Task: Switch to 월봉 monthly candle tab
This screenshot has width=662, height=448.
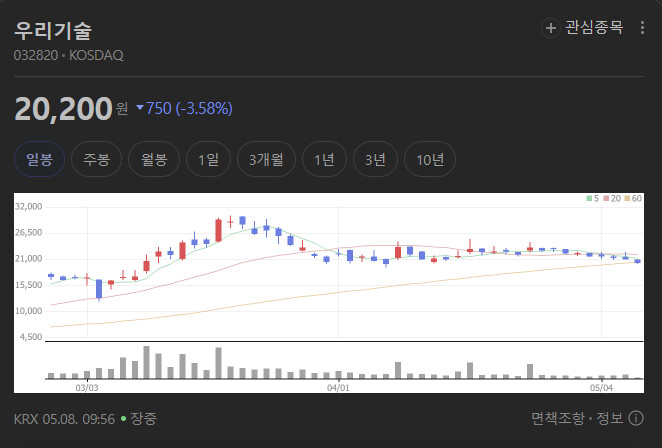Action: click(154, 159)
